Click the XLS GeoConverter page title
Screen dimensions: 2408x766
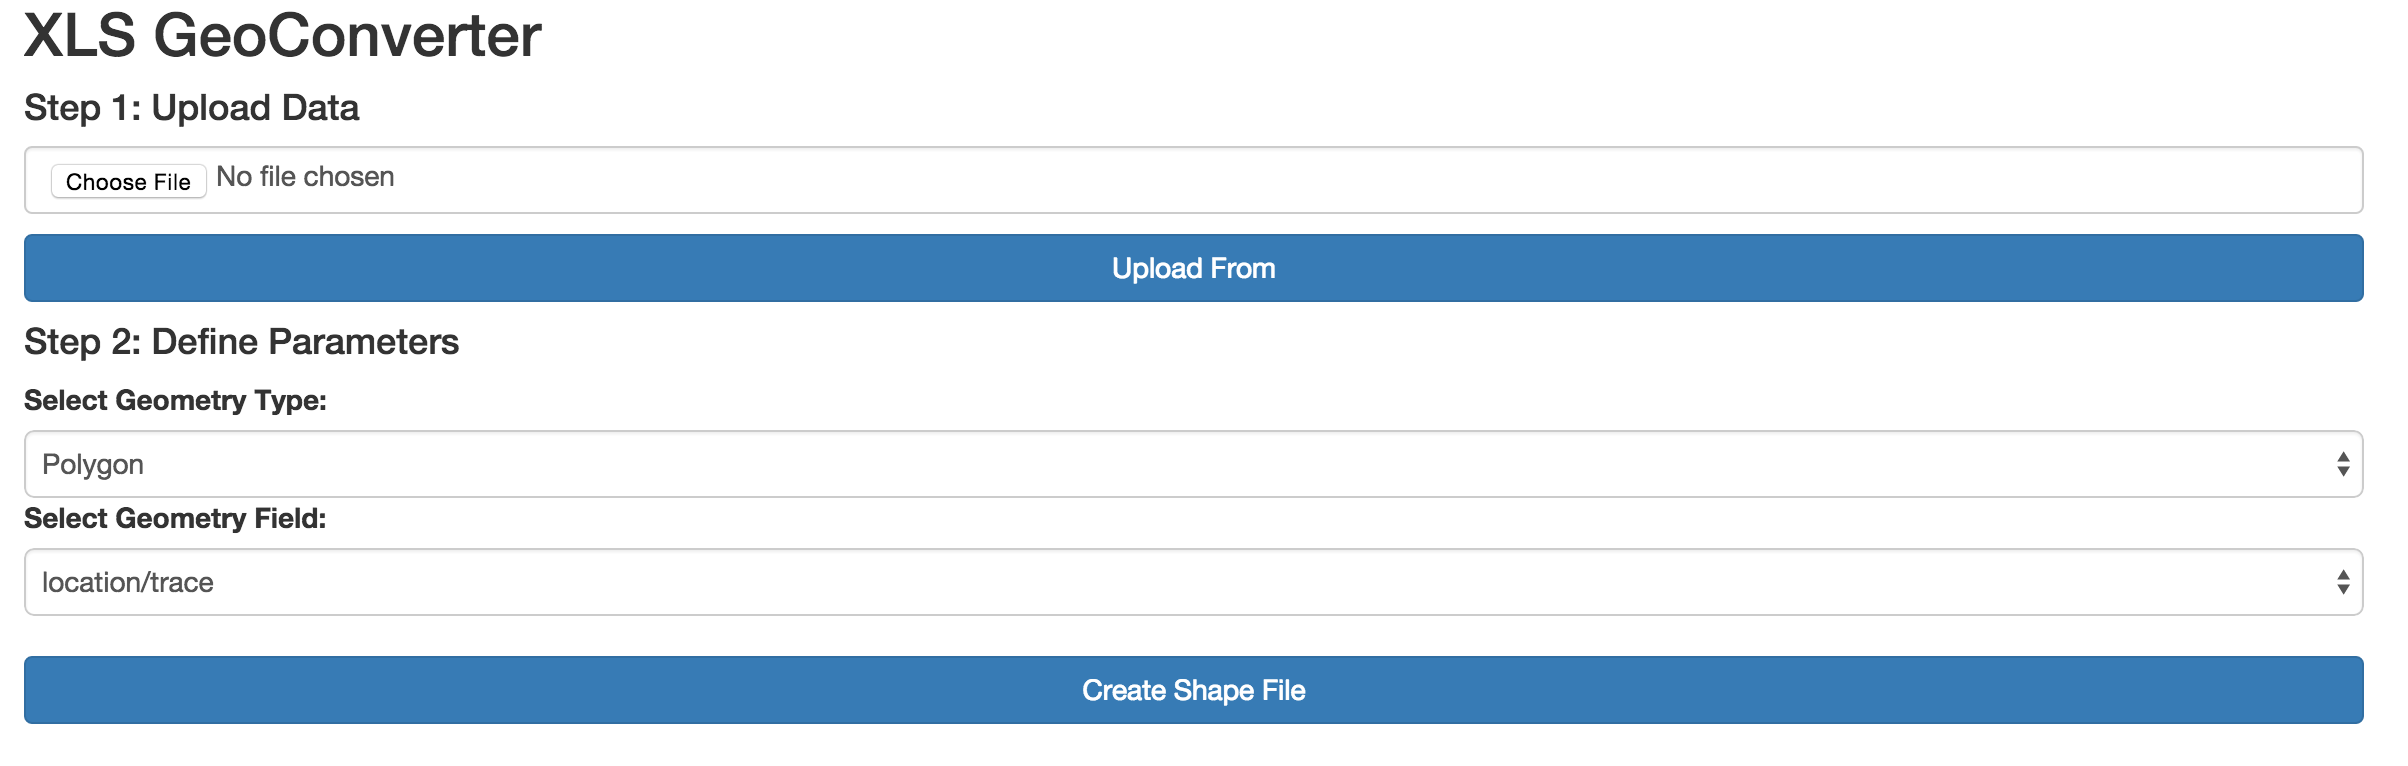[x=282, y=36]
